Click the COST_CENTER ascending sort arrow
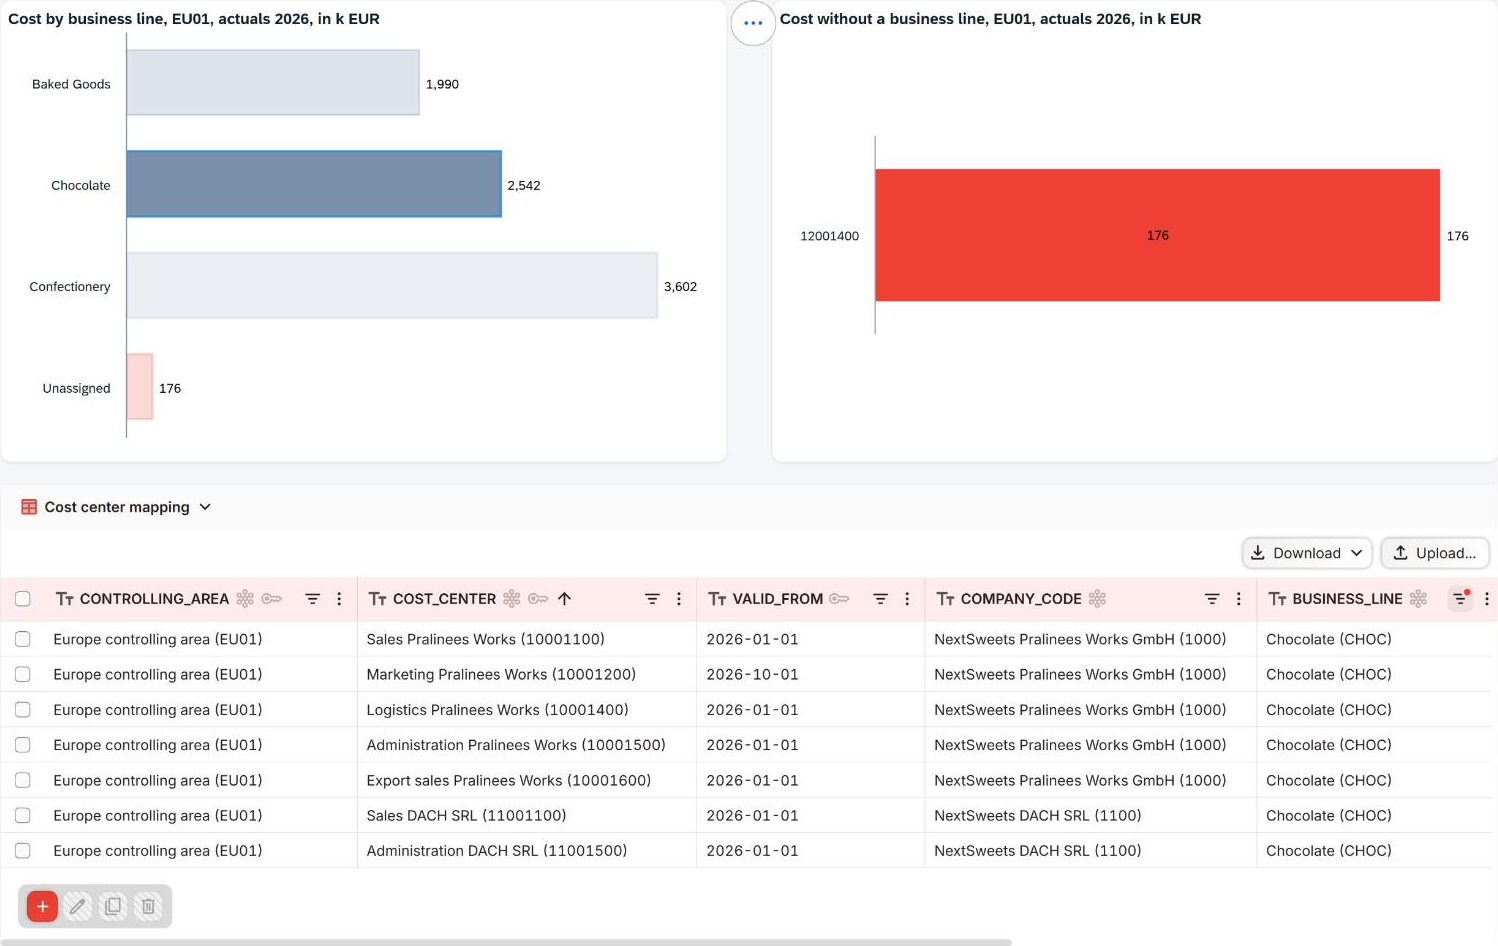 click(564, 599)
